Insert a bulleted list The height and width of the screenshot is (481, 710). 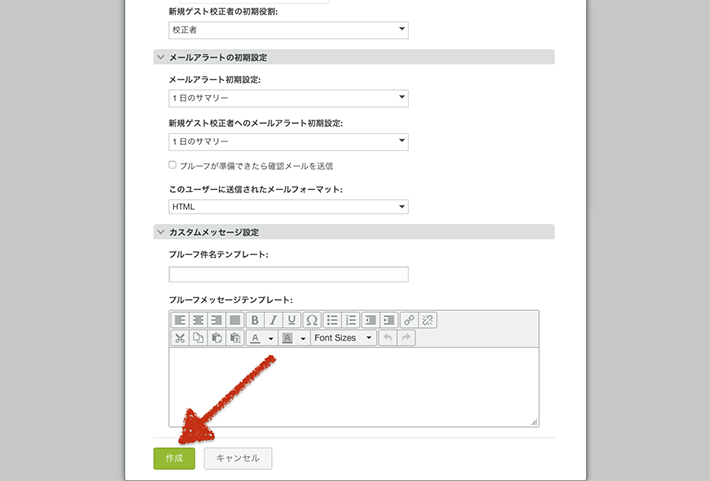pyautogui.click(x=332, y=320)
